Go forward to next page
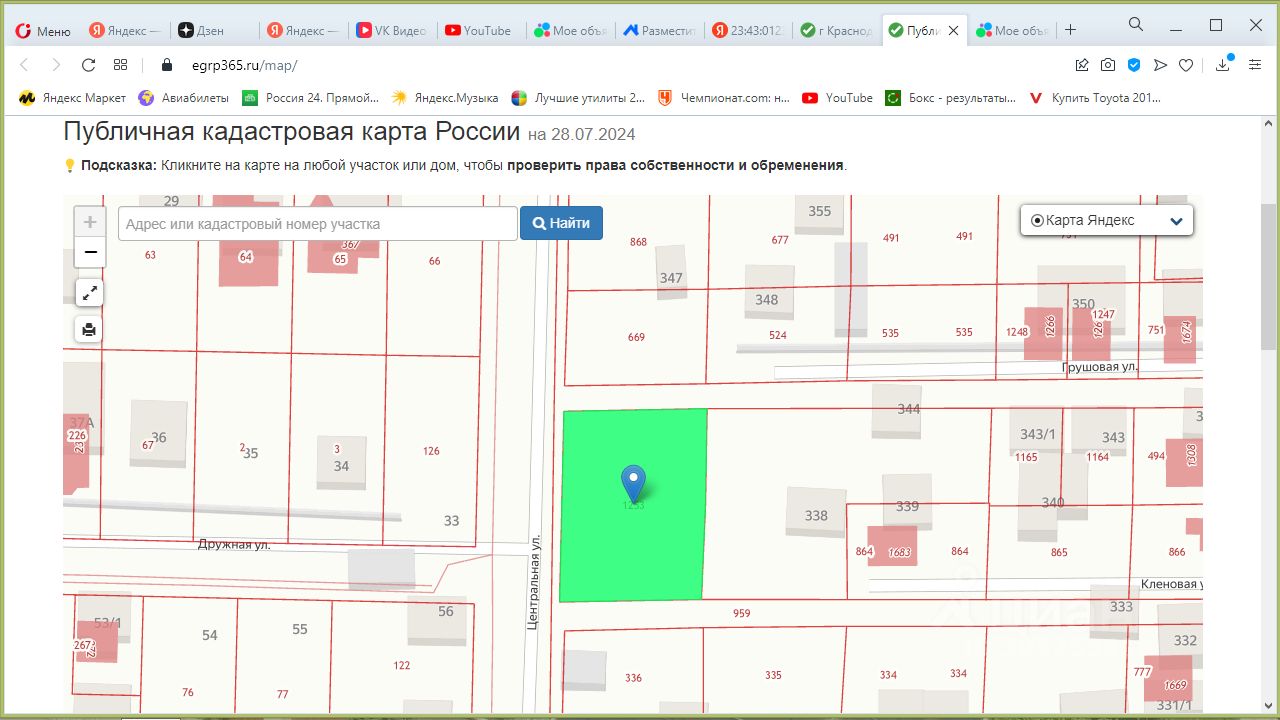 click(x=56, y=65)
